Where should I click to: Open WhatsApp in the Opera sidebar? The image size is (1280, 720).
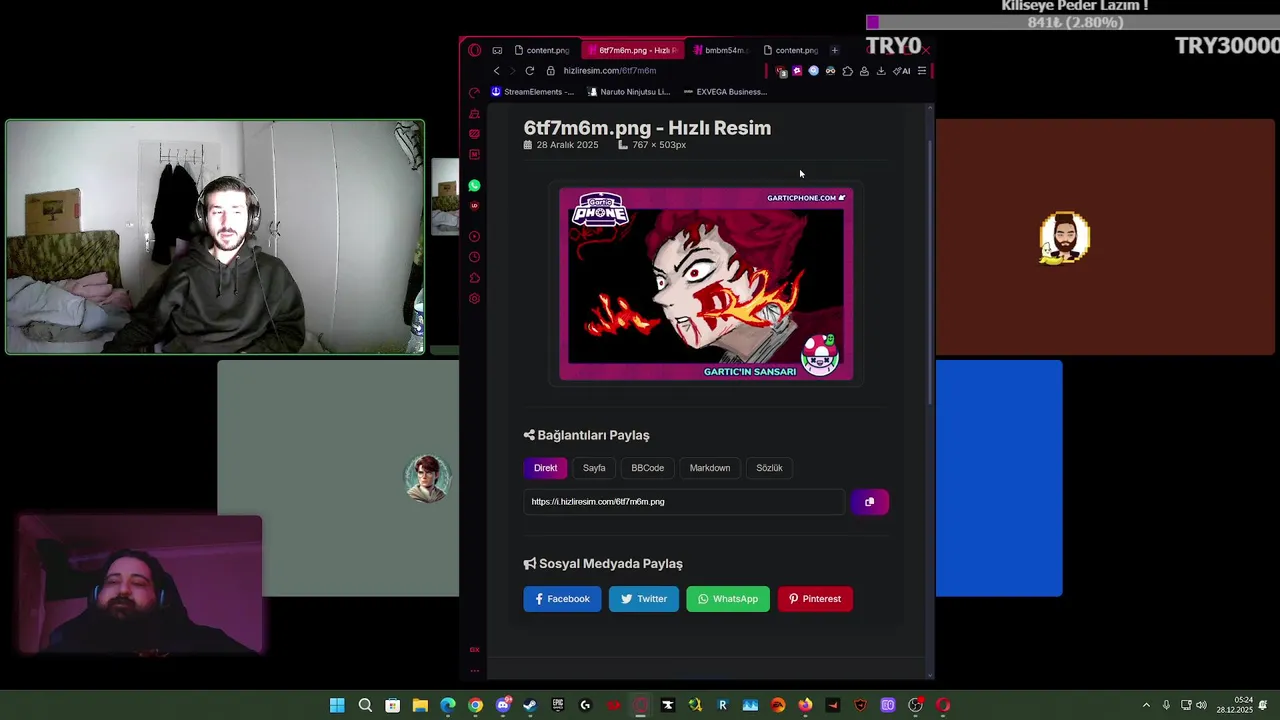tap(474, 185)
